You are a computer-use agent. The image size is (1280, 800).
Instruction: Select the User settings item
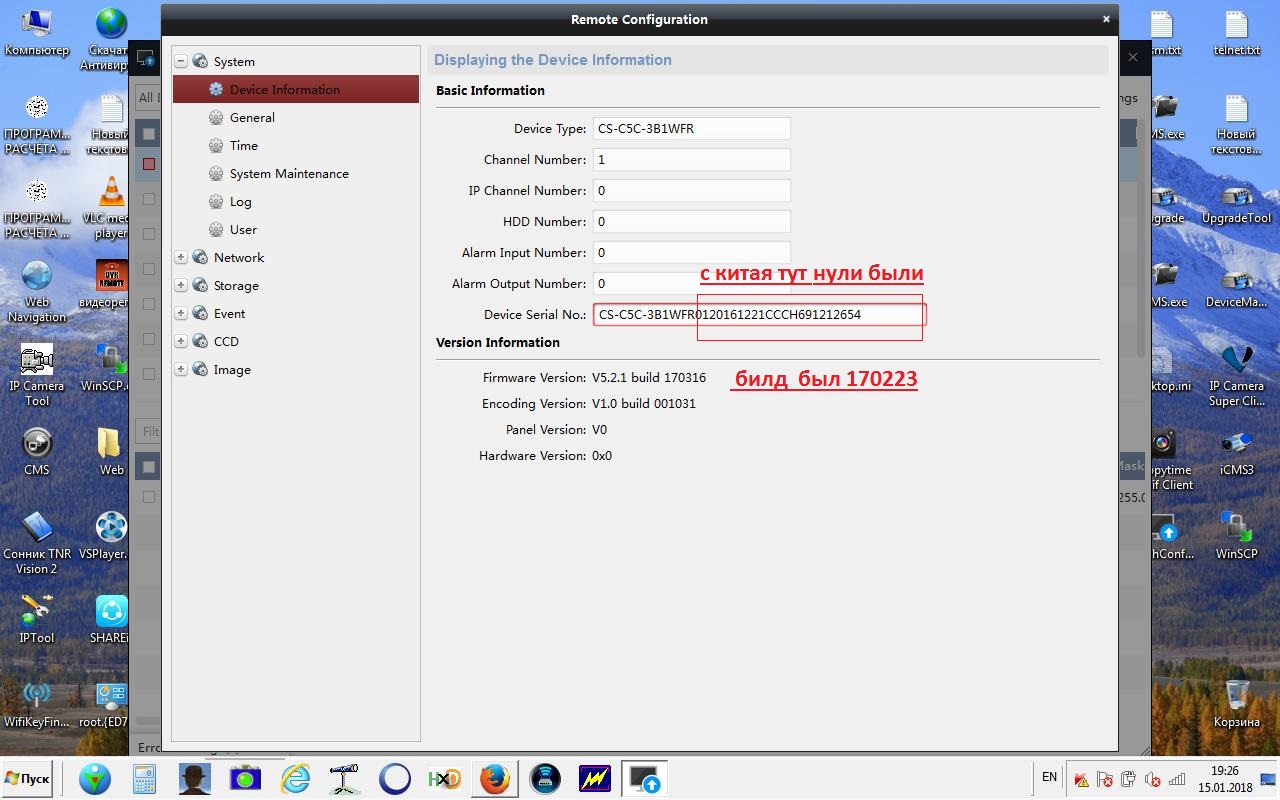tap(243, 229)
